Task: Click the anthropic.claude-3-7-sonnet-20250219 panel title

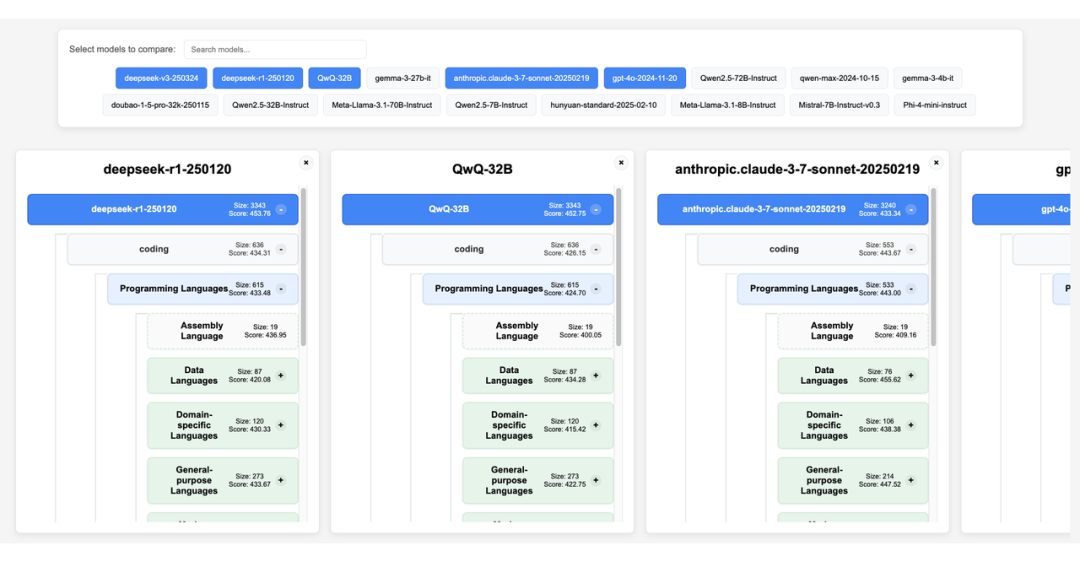Action: coord(797,169)
